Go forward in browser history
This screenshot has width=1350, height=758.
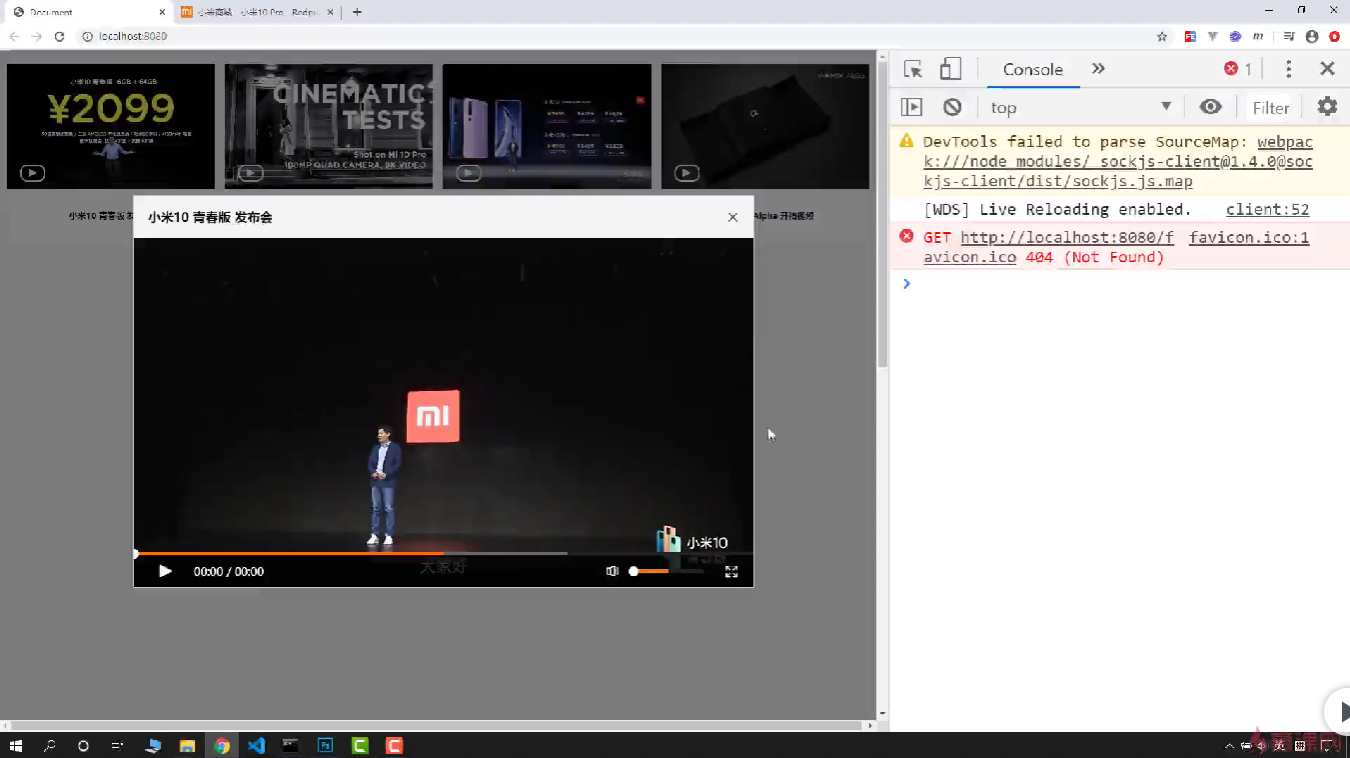(x=36, y=36)
